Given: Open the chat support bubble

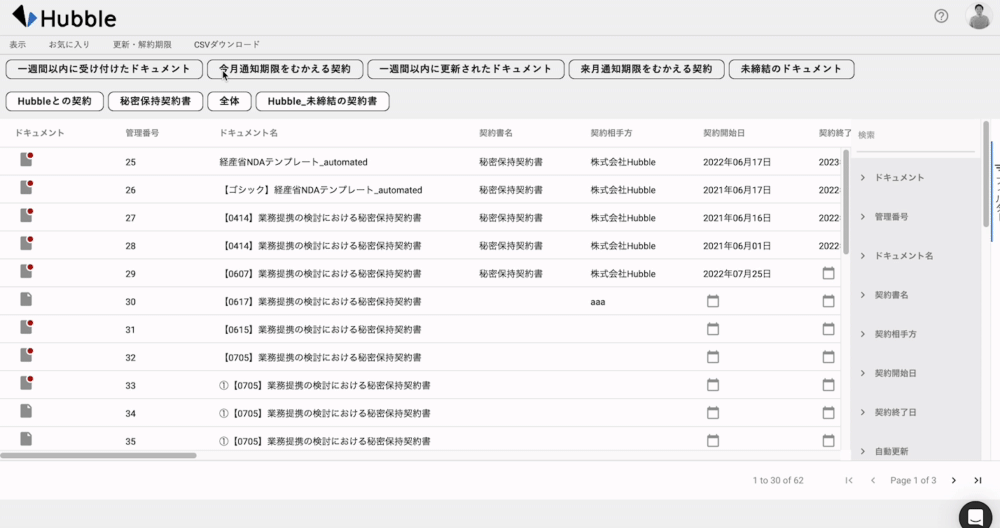Looking at the screenshot, I should click(975, 517).
